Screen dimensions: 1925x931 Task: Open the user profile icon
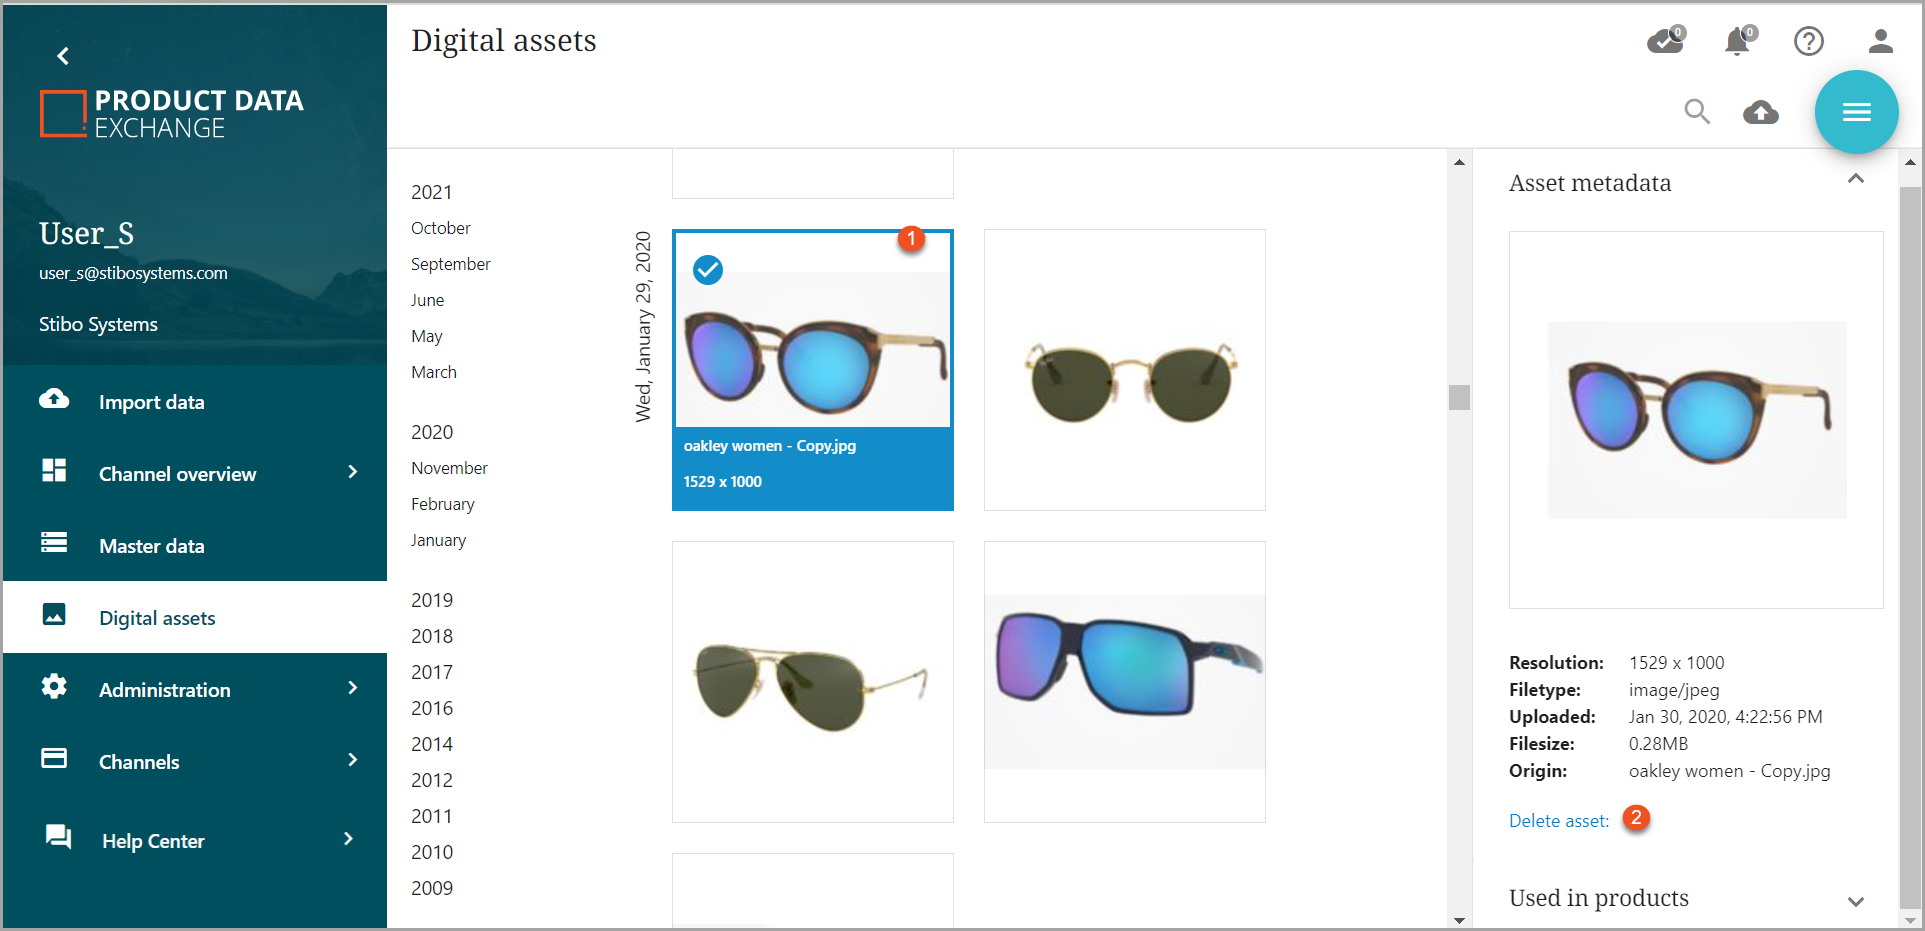pos(1881,41)
